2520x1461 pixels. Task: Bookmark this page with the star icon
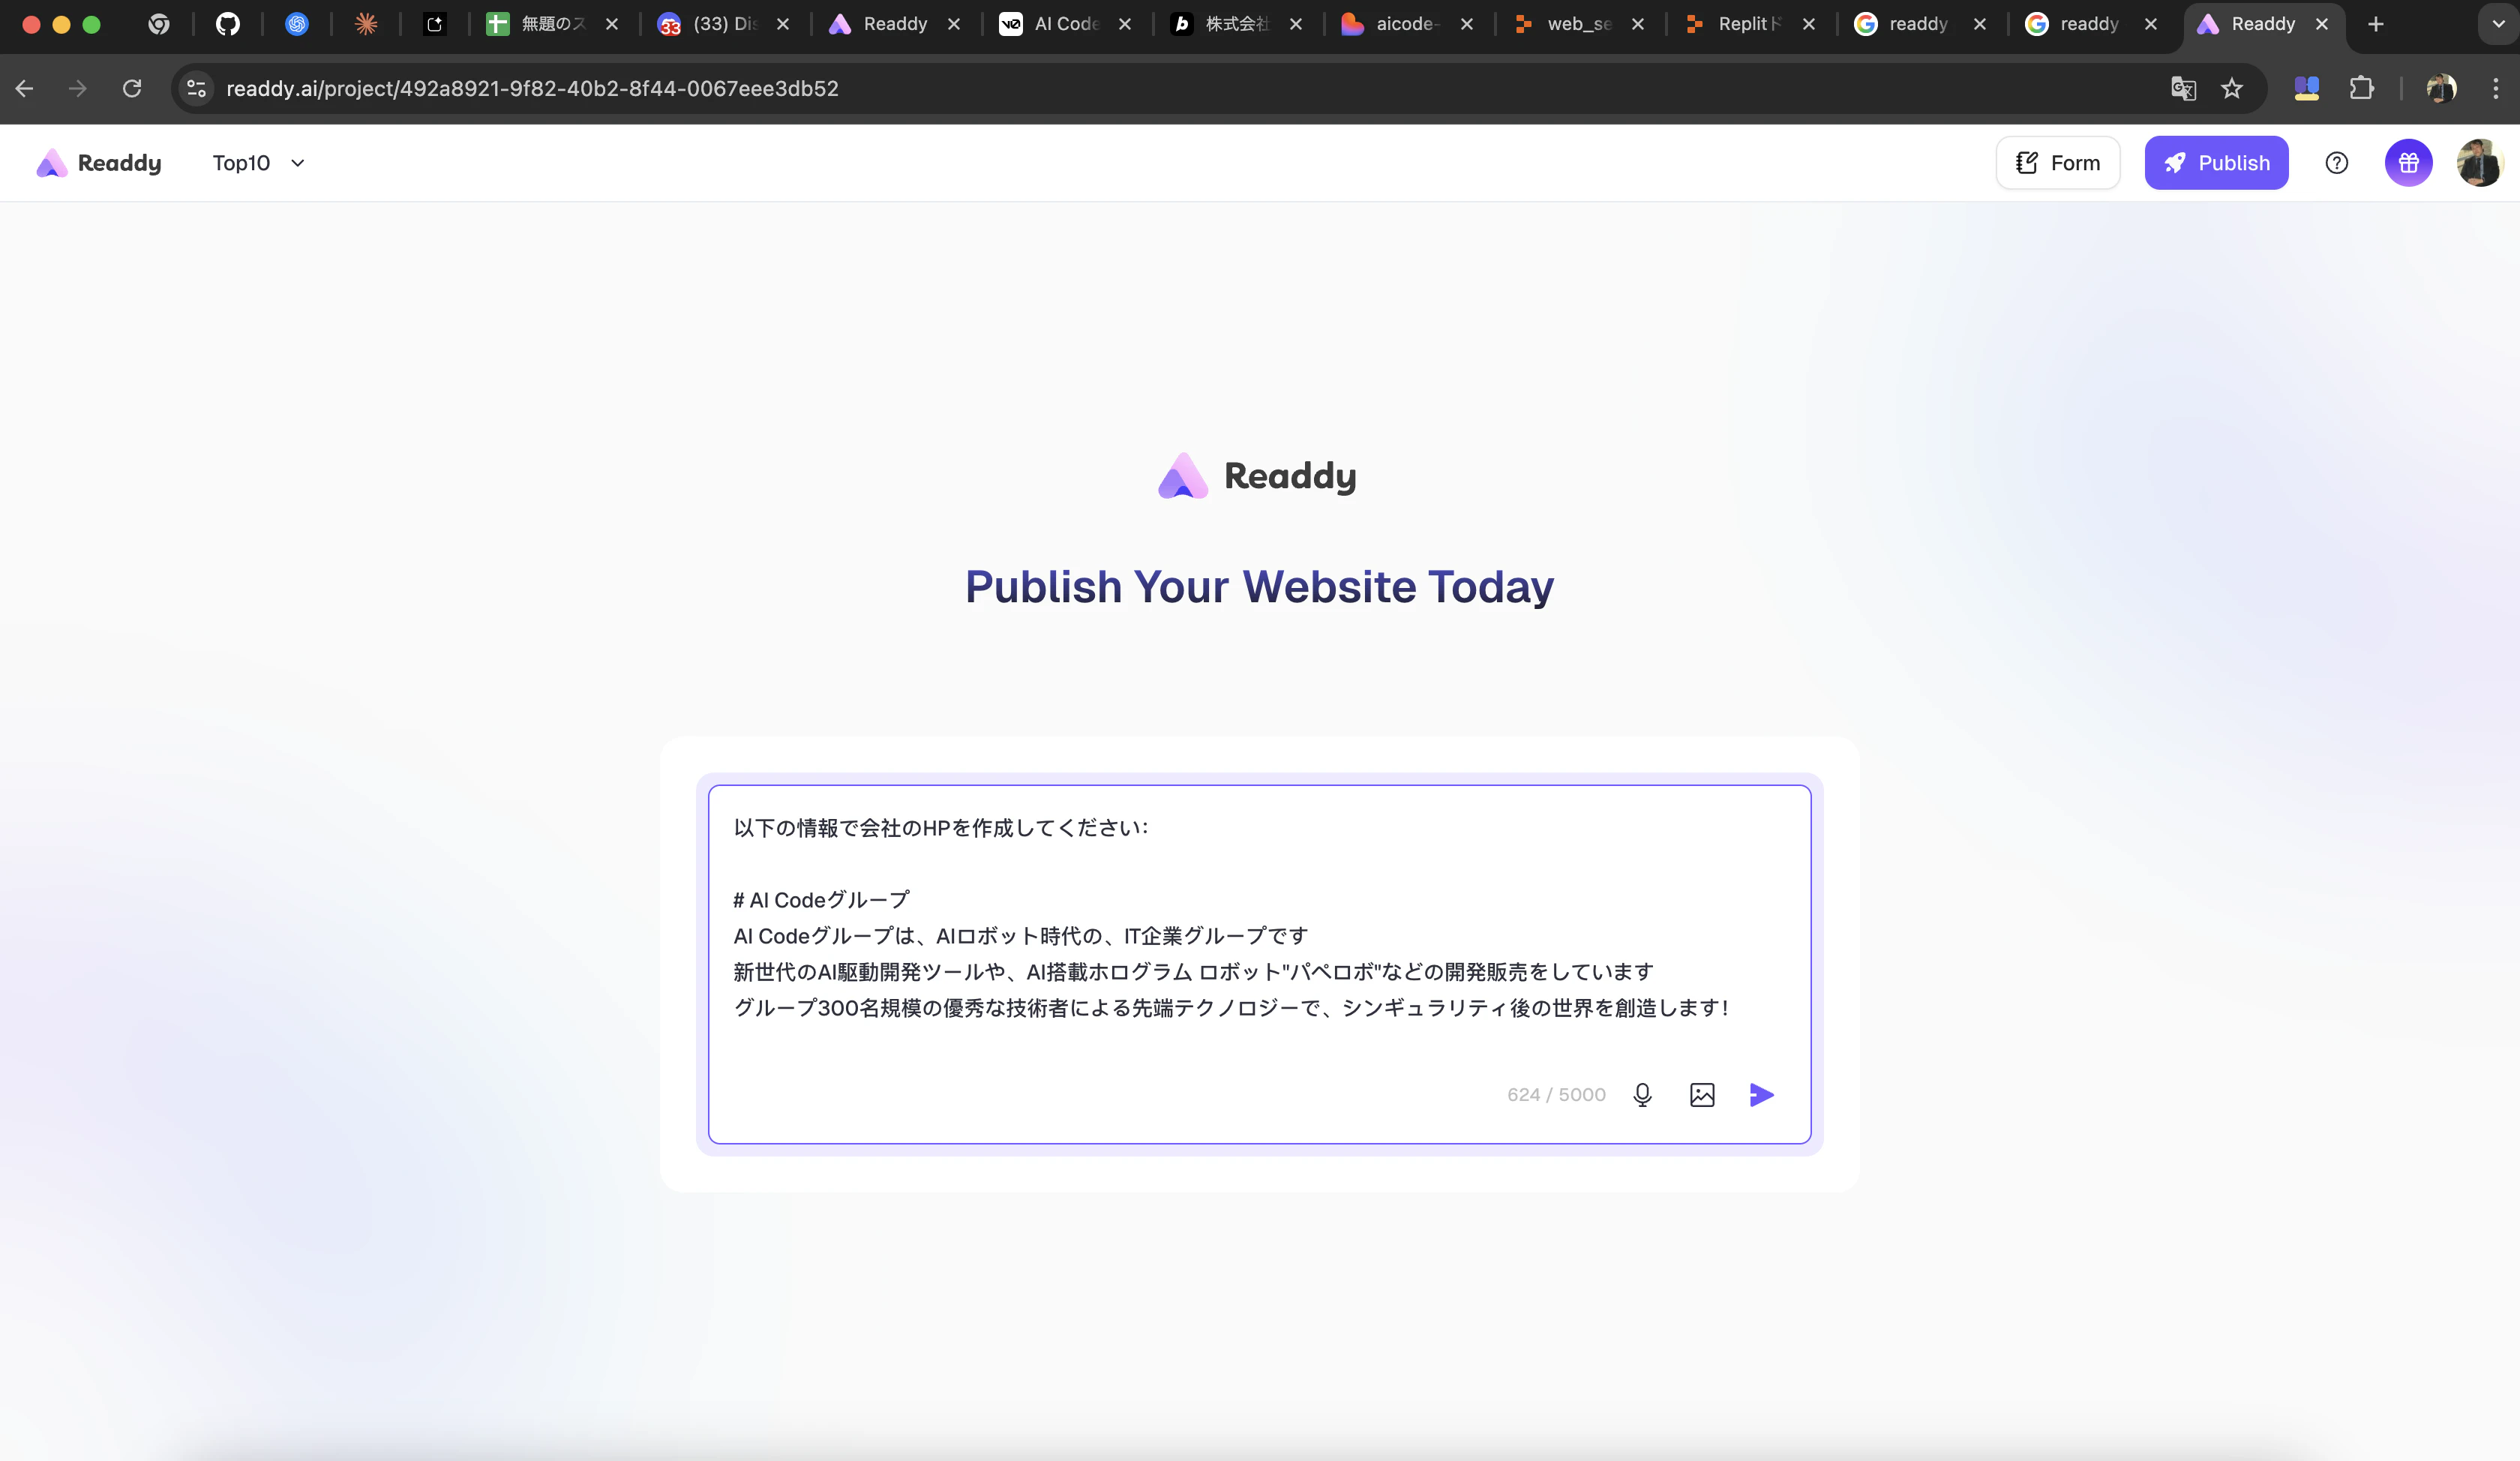[2232, 89]
